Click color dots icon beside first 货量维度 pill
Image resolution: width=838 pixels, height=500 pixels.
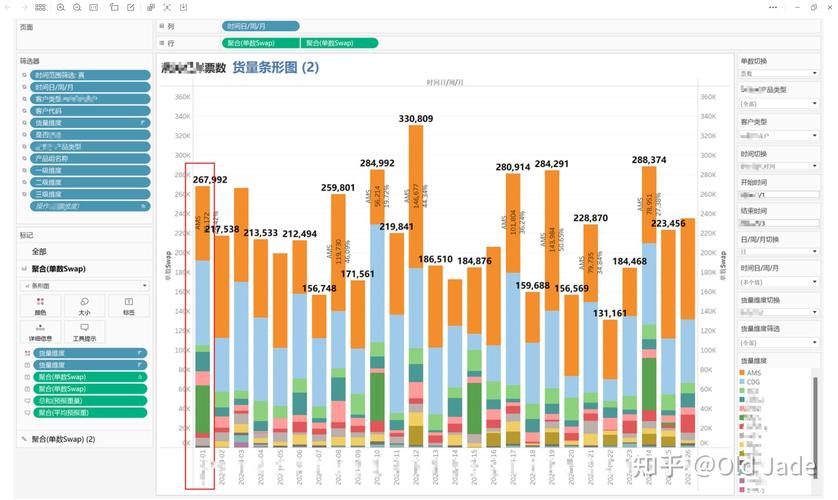click(27, 353)
